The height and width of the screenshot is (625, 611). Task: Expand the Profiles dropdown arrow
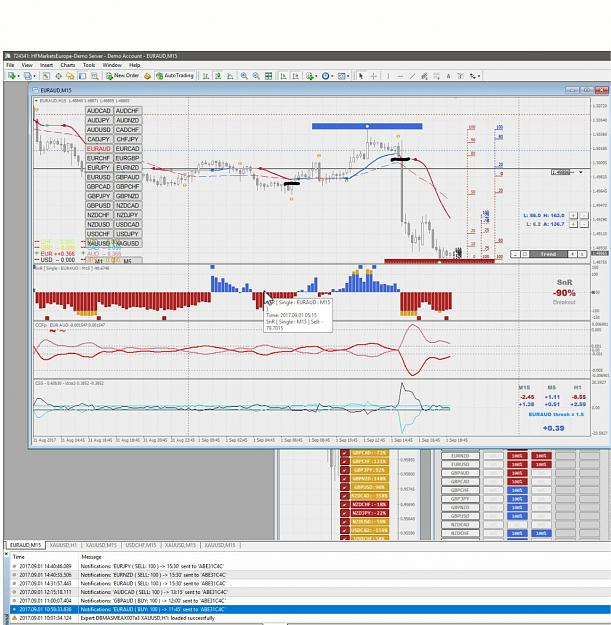click(34, 76)
